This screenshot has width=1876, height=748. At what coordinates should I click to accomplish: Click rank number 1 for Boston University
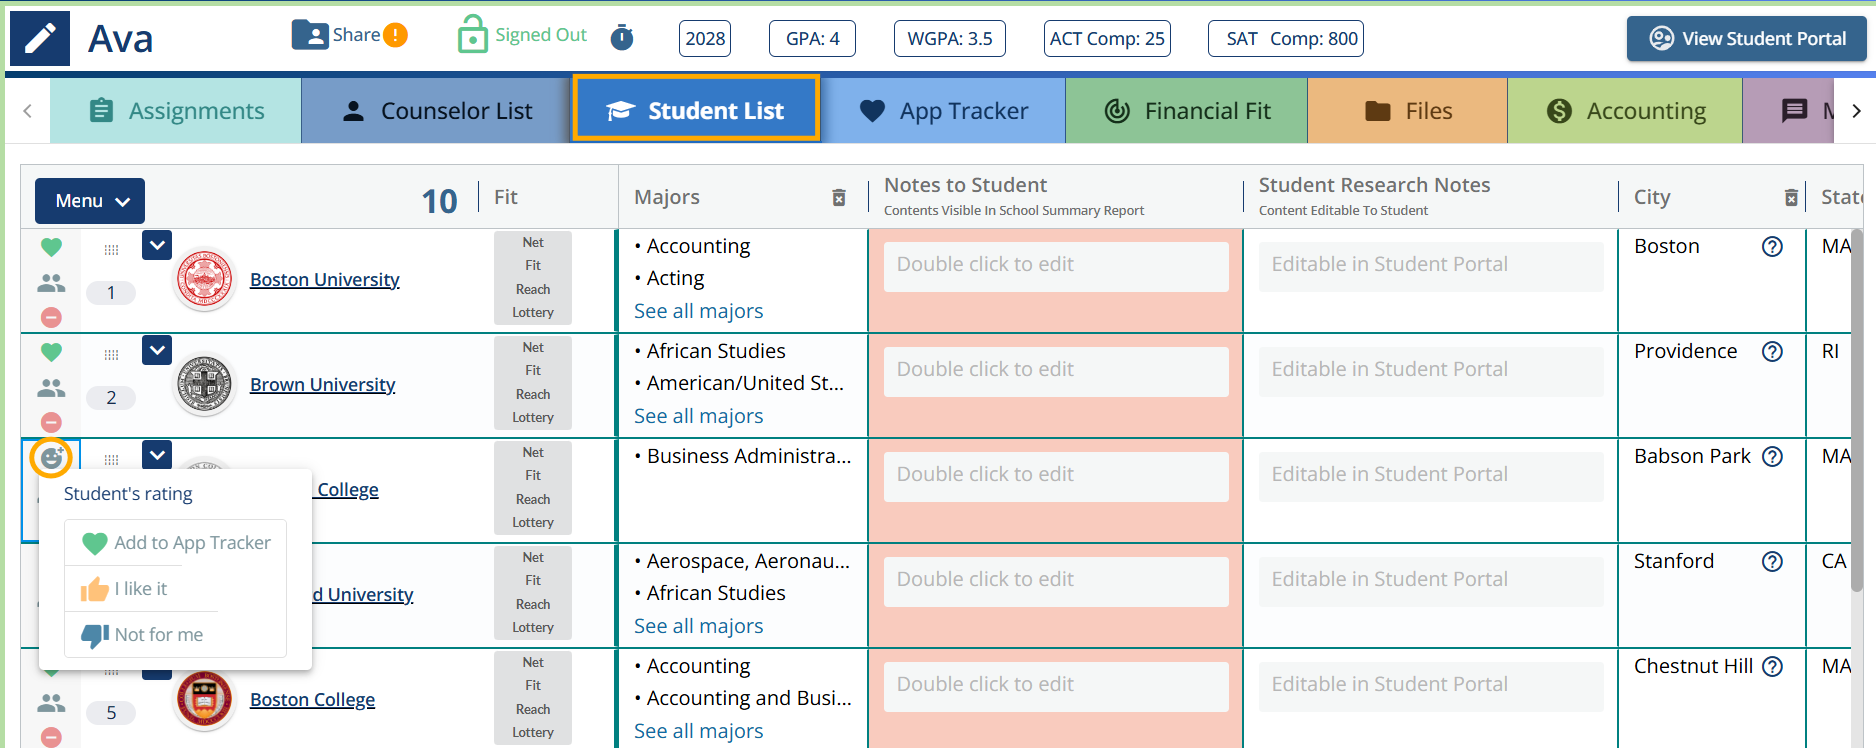point(111,293)
